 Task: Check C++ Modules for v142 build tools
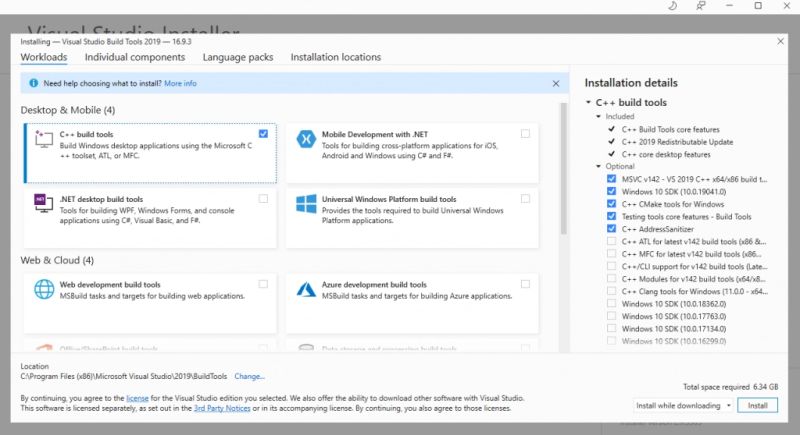click(611, 278)
